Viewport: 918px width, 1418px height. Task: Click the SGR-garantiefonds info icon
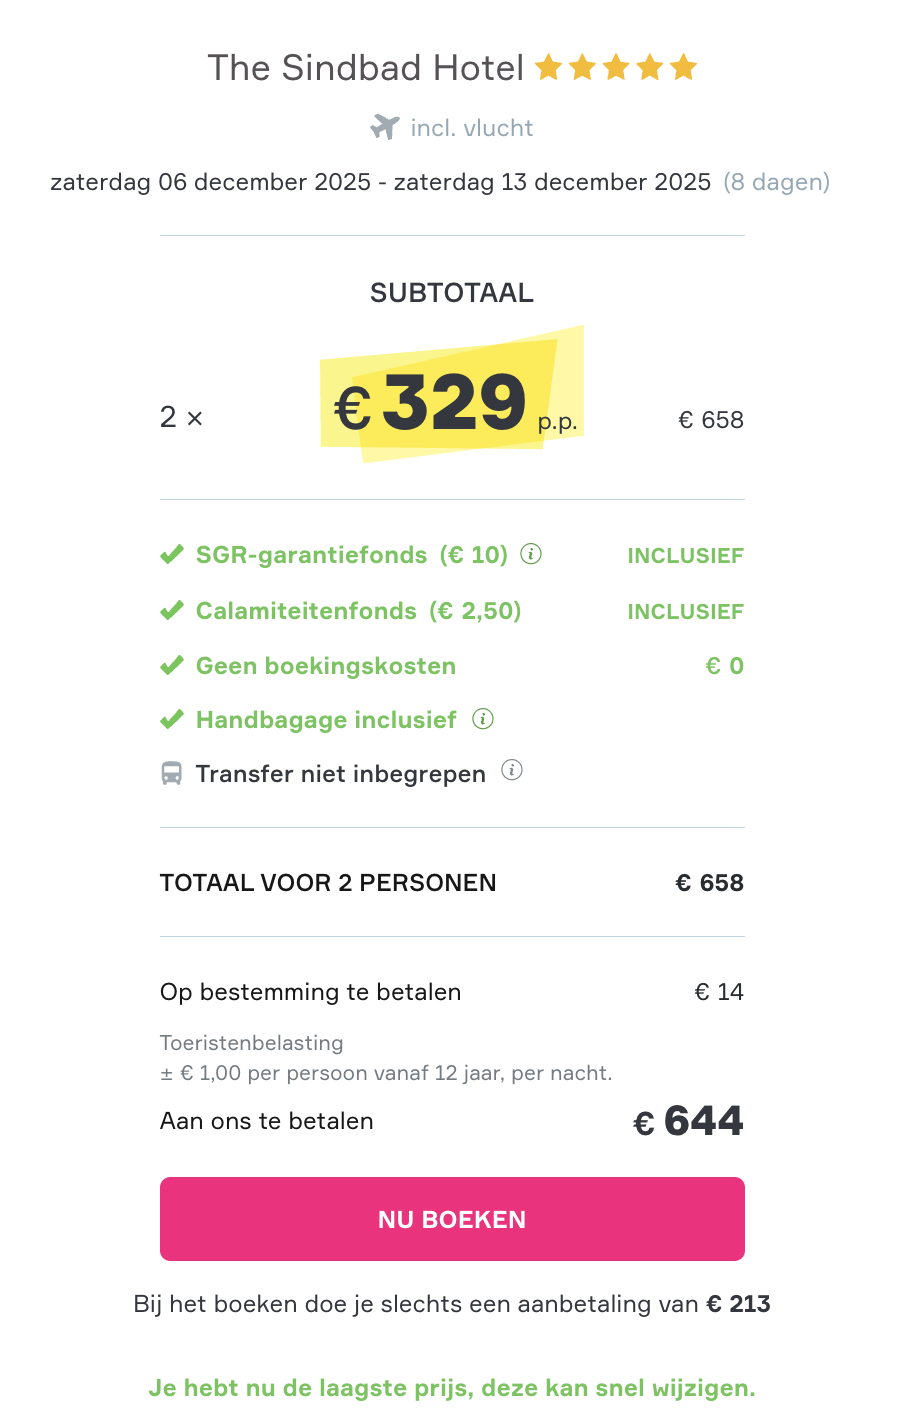[532, 554]
